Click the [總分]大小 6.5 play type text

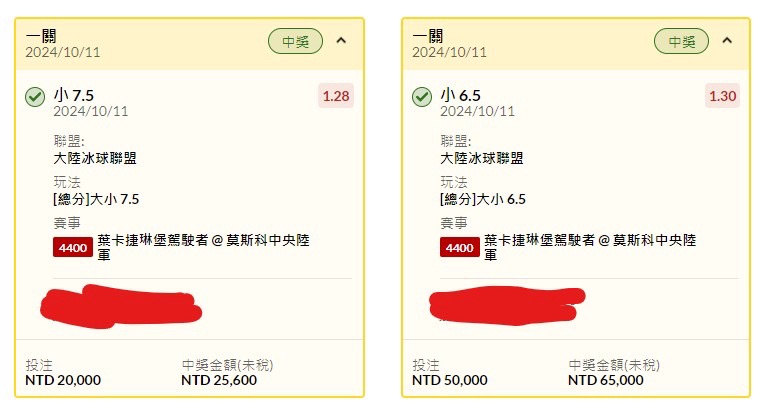[483, 199]
